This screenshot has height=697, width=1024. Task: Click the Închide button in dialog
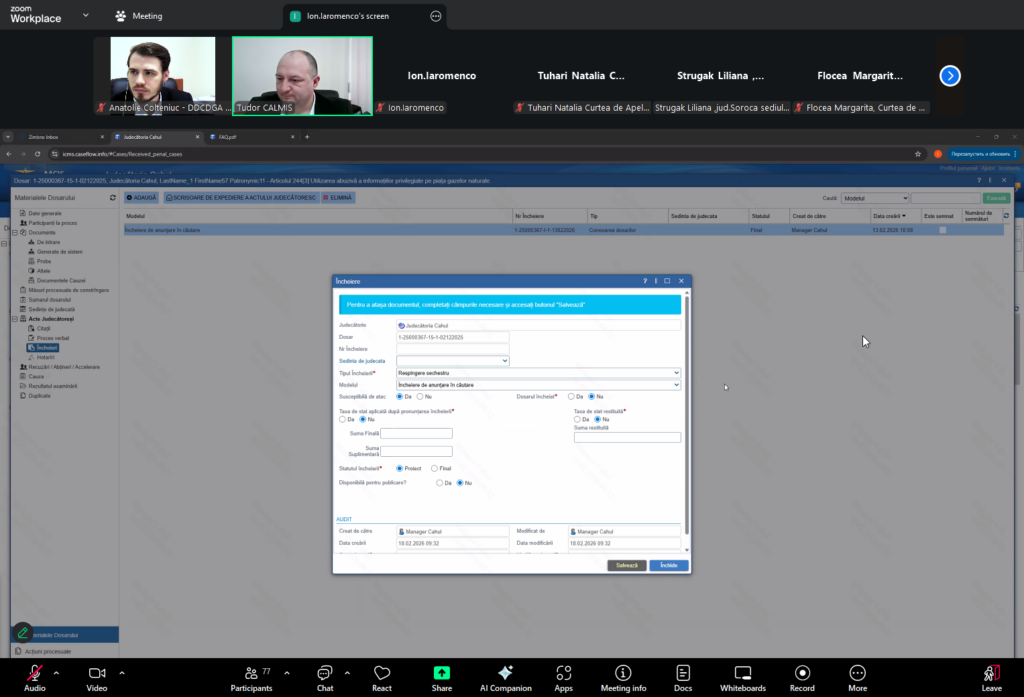click(668, 565)
